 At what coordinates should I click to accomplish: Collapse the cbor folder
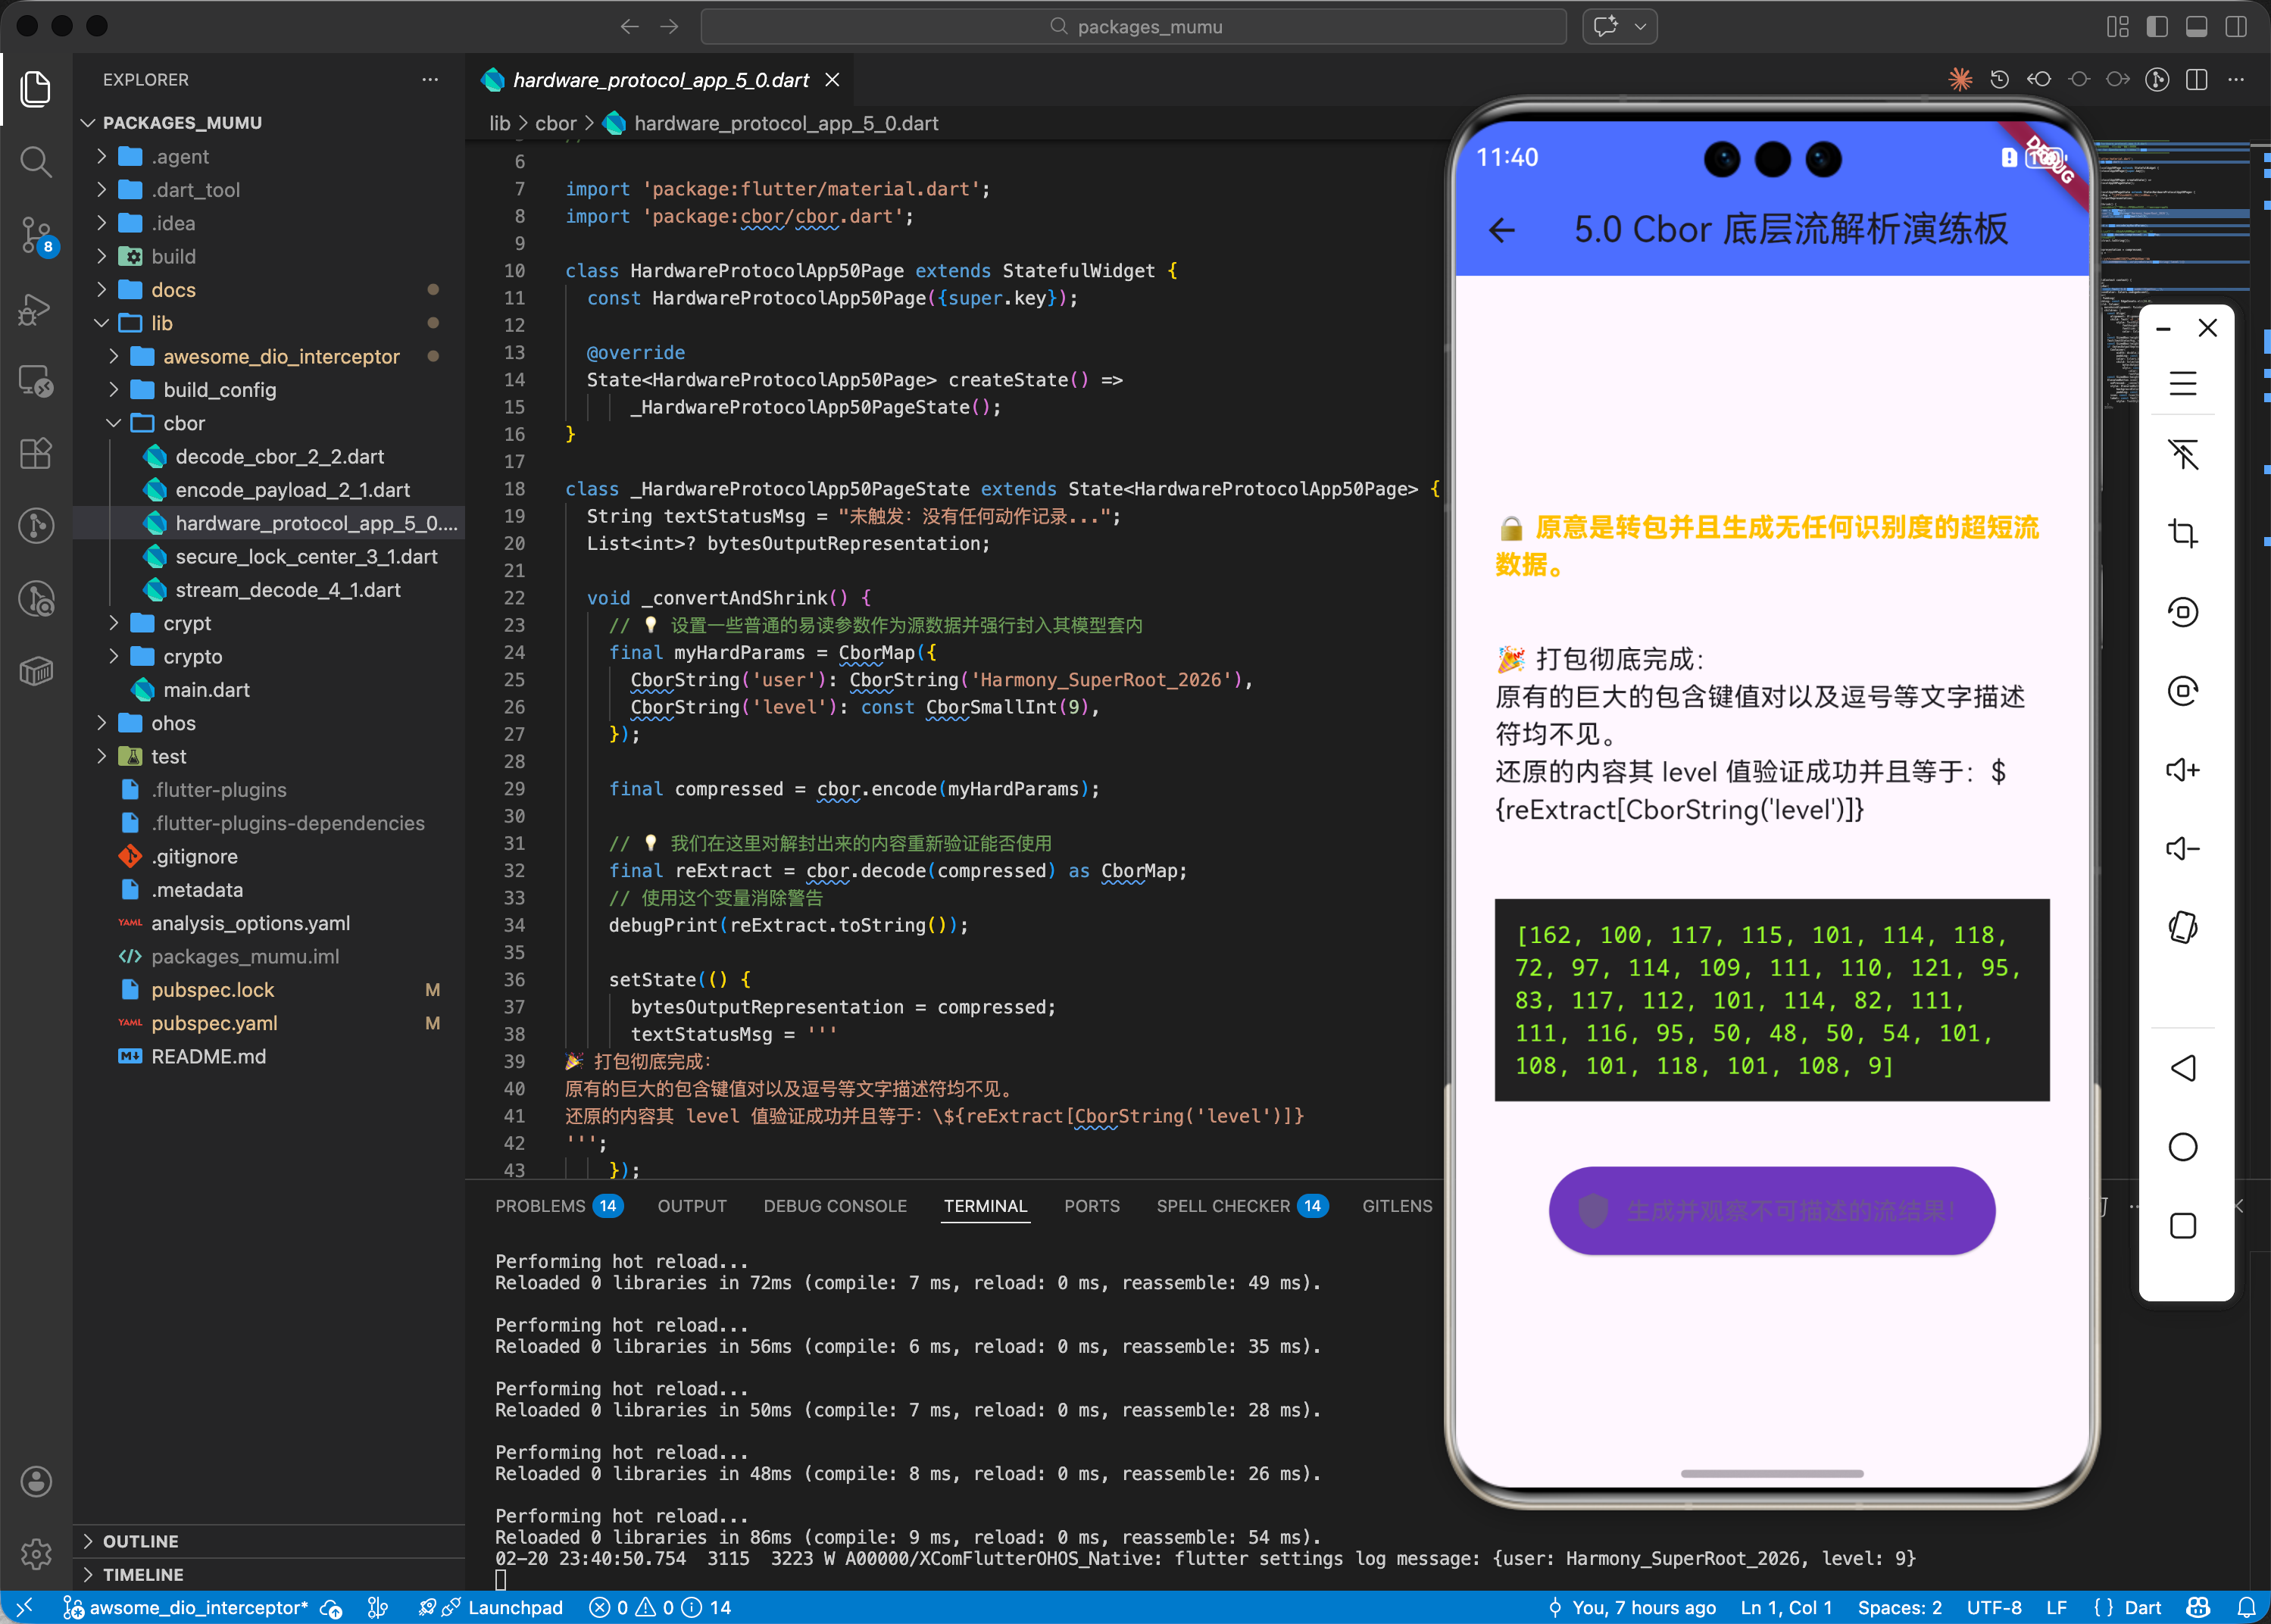(184, 423)
